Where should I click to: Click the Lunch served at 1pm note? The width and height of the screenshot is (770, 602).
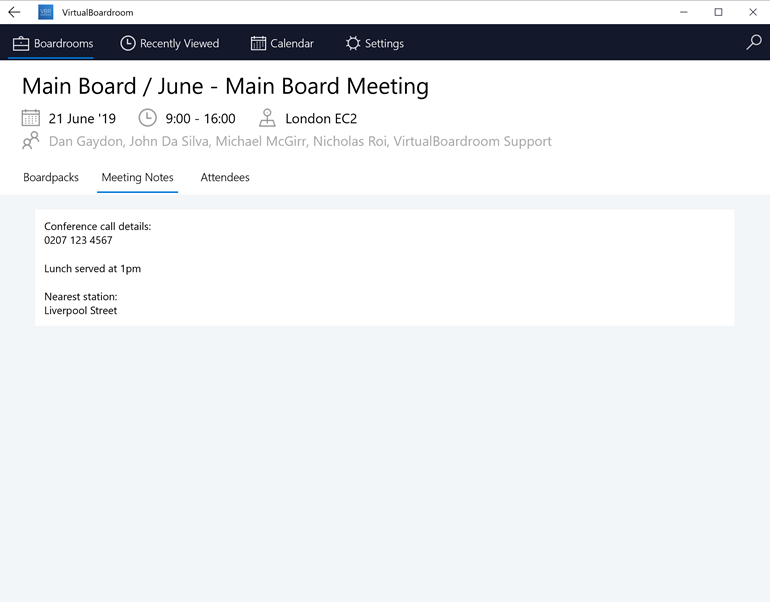click(92, 269)
